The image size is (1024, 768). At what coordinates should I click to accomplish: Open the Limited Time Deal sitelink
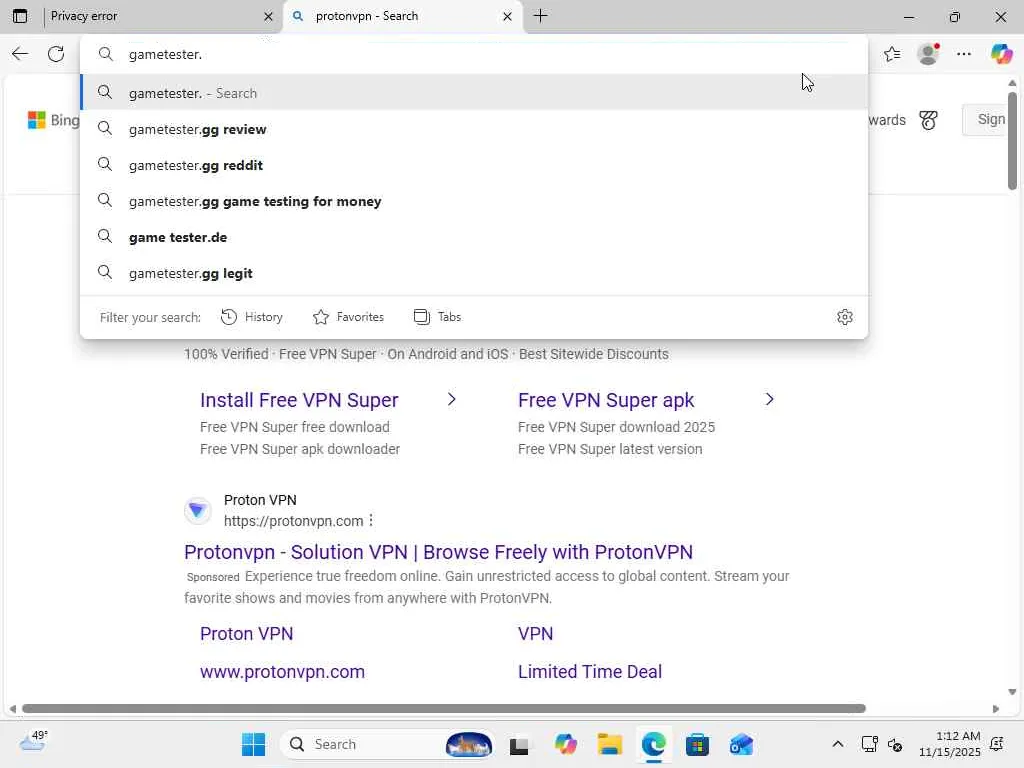(590, 671)
